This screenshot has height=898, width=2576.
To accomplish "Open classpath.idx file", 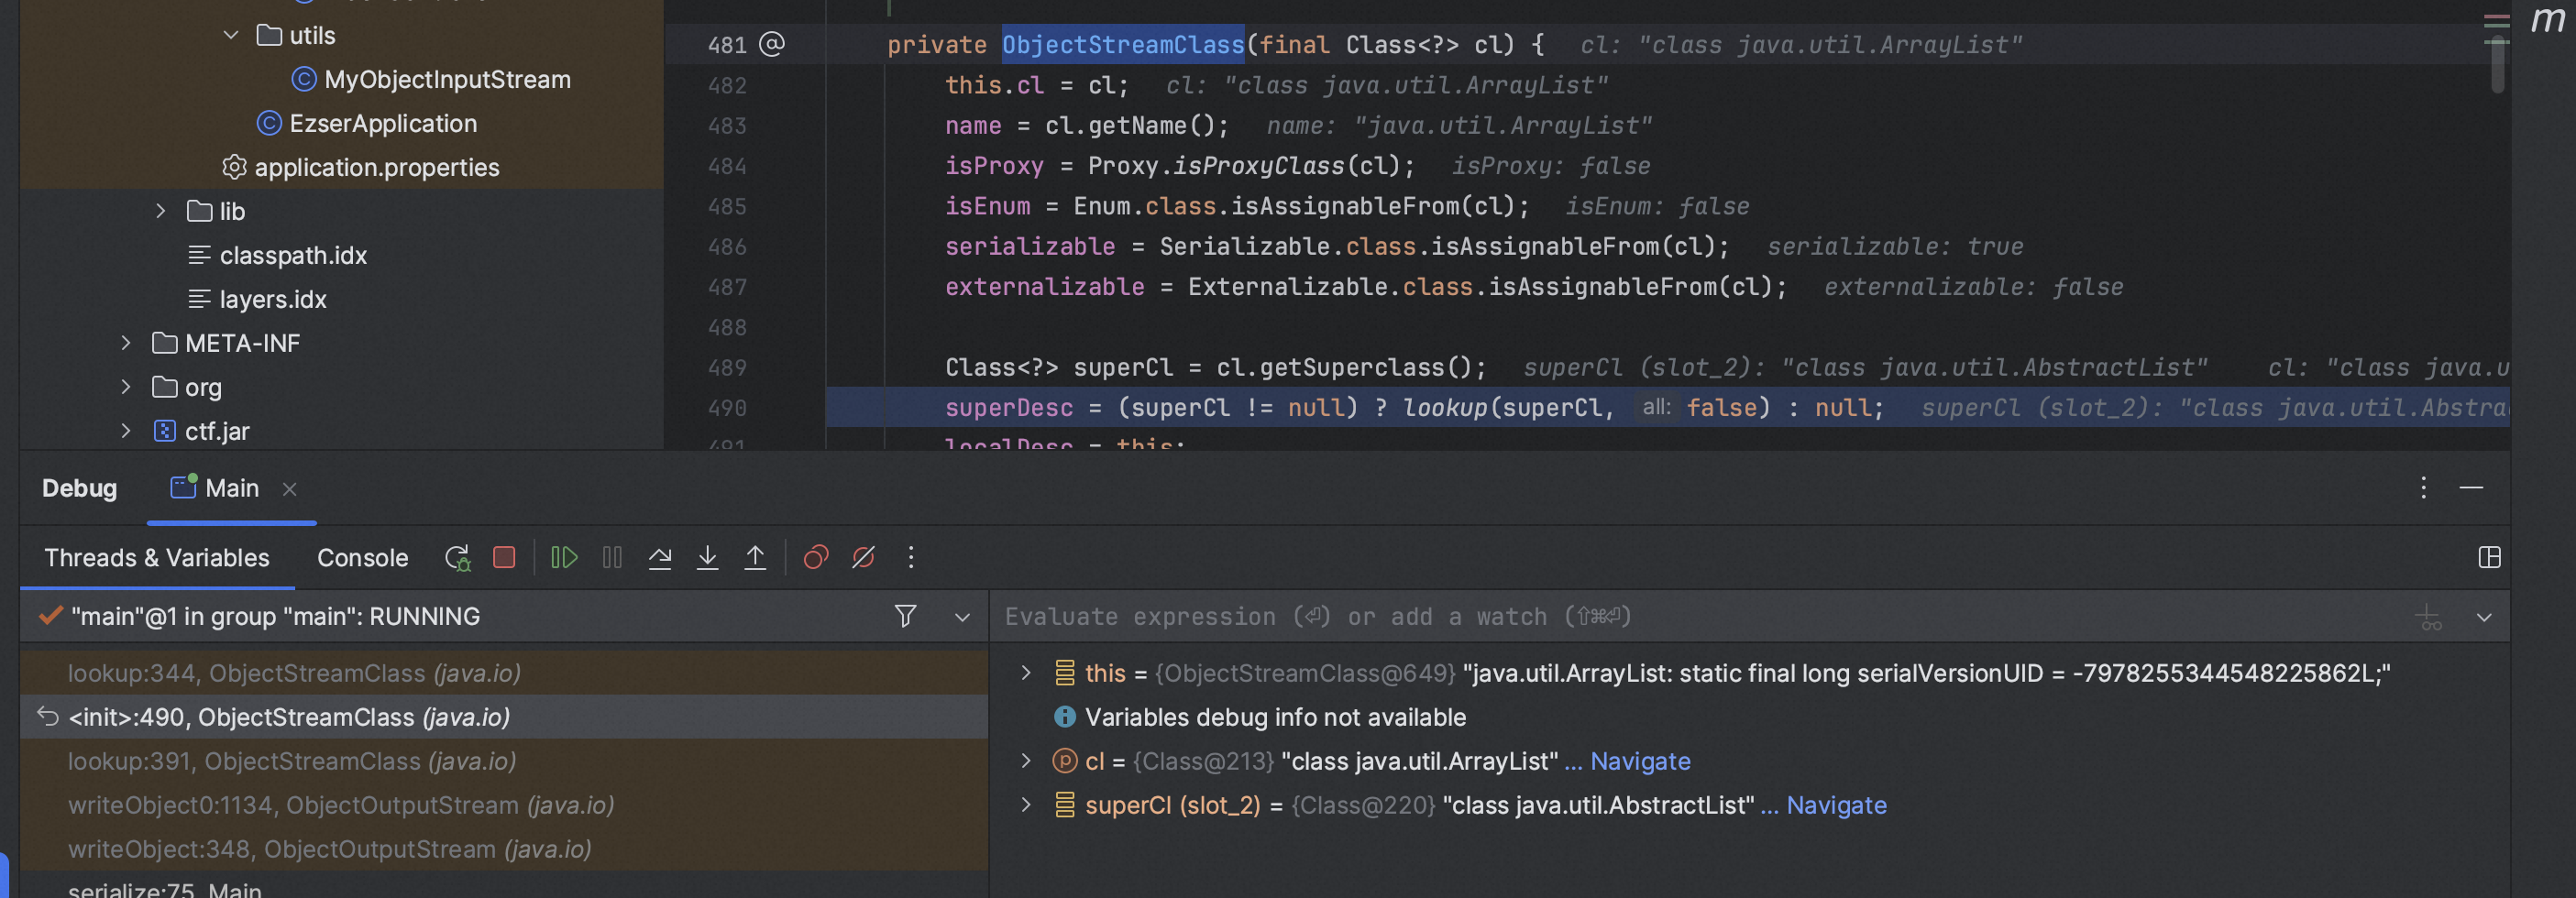I will coord(293,255).
